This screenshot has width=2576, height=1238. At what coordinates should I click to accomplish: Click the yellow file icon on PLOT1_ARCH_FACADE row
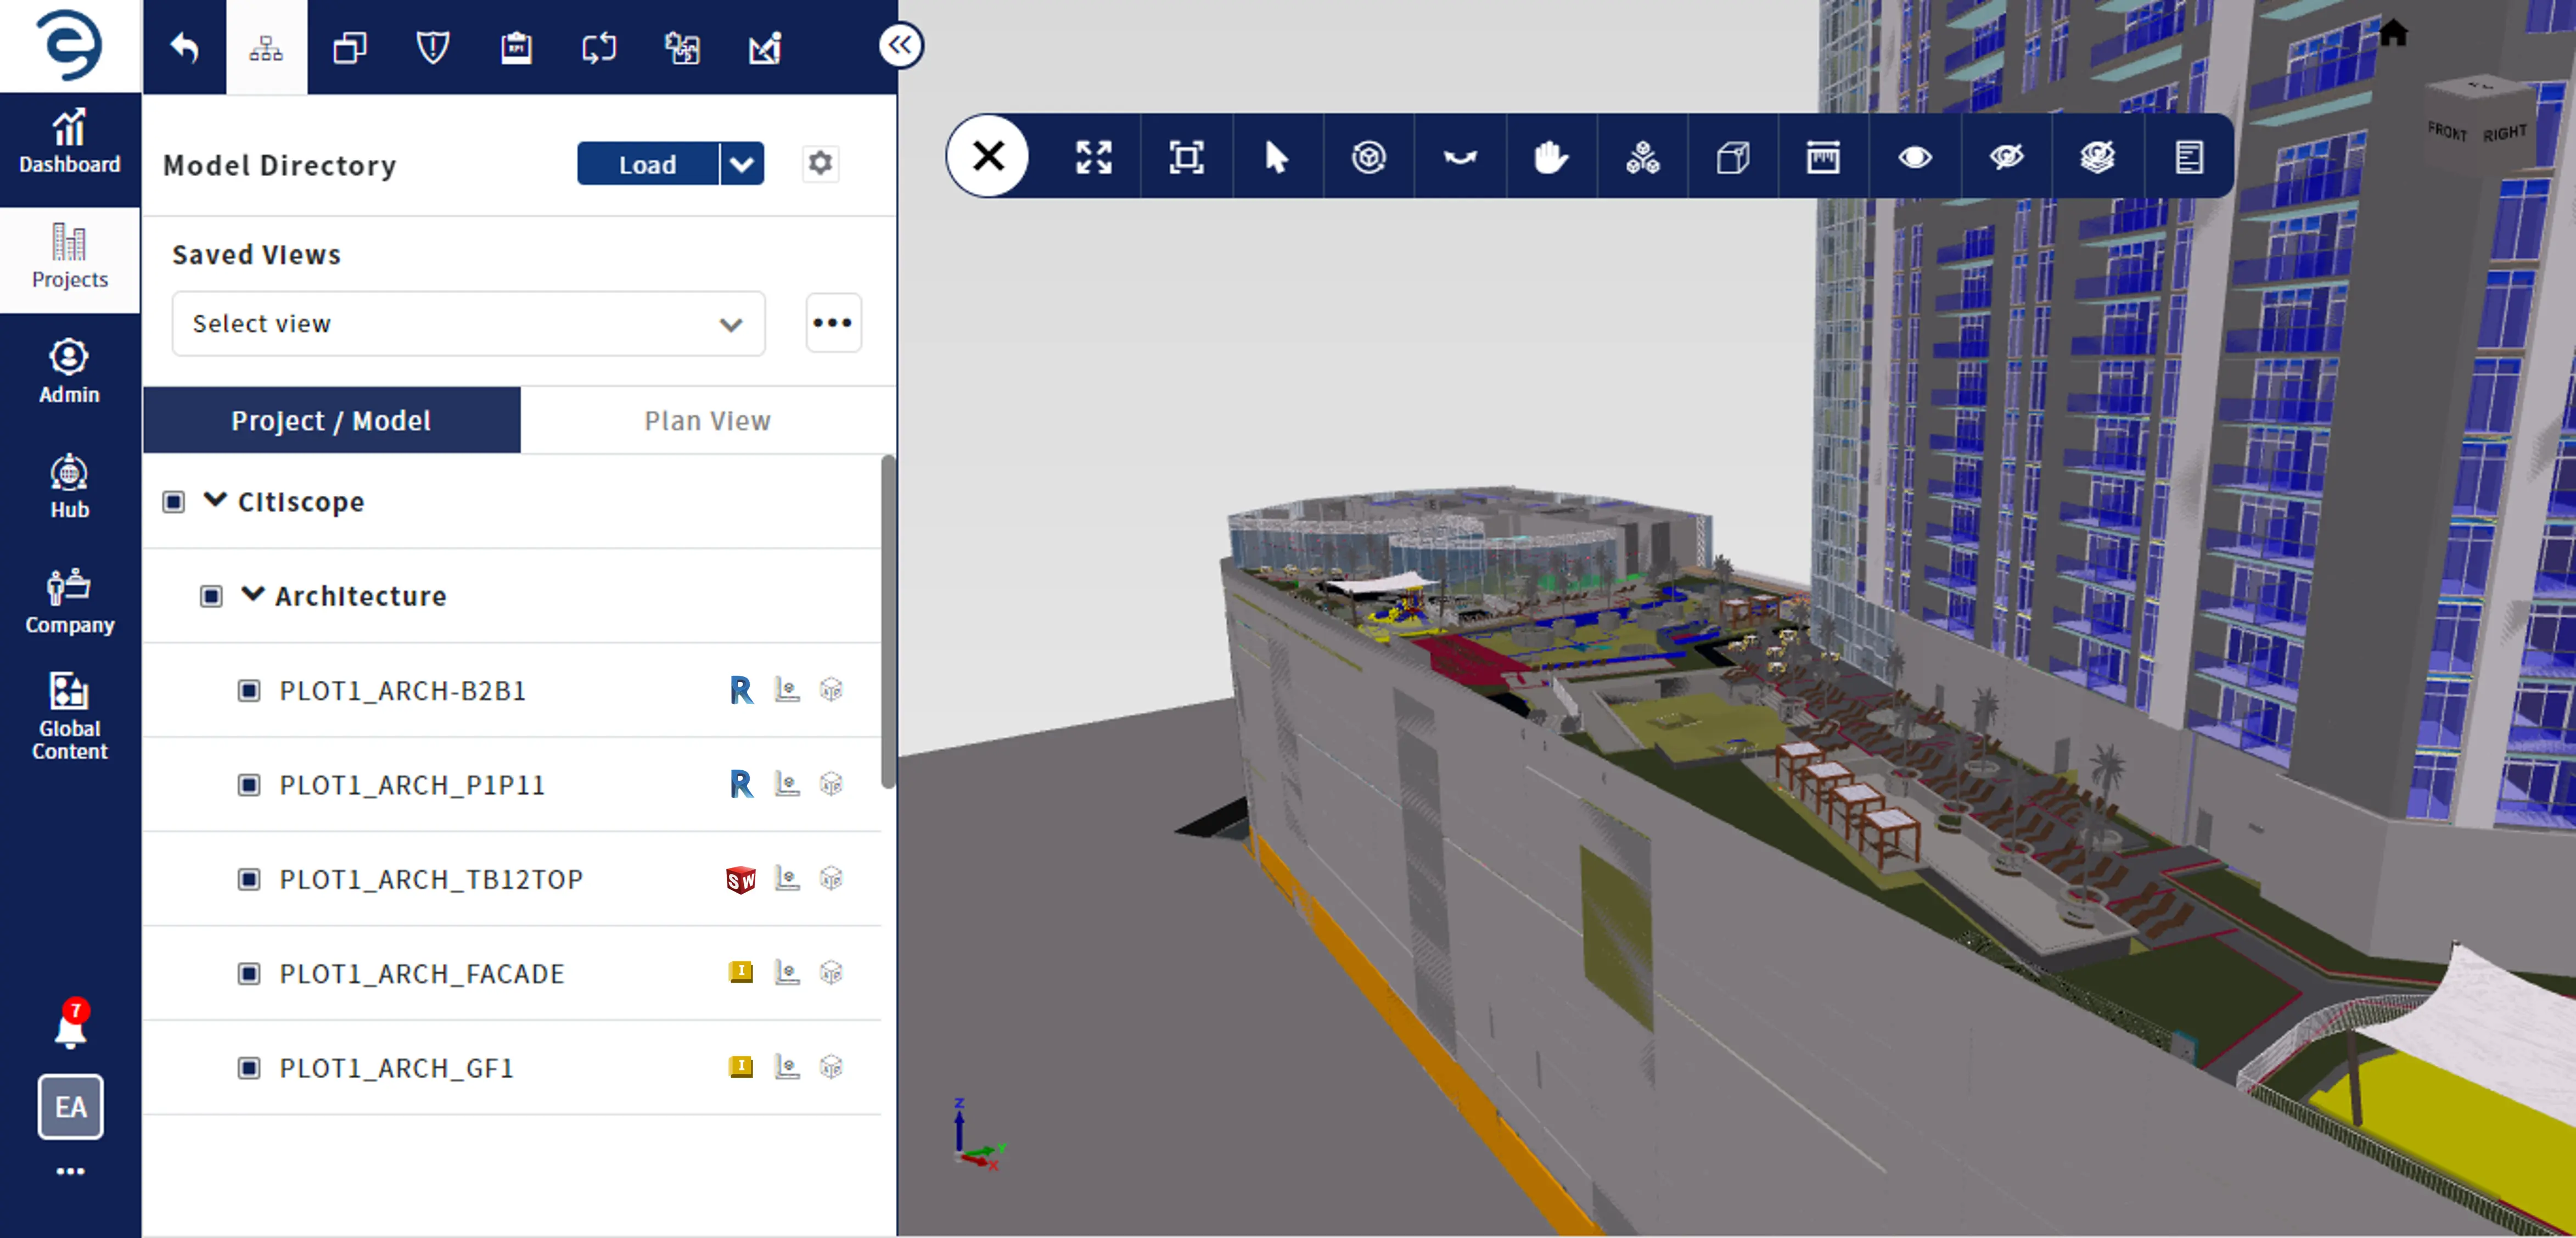741,972
